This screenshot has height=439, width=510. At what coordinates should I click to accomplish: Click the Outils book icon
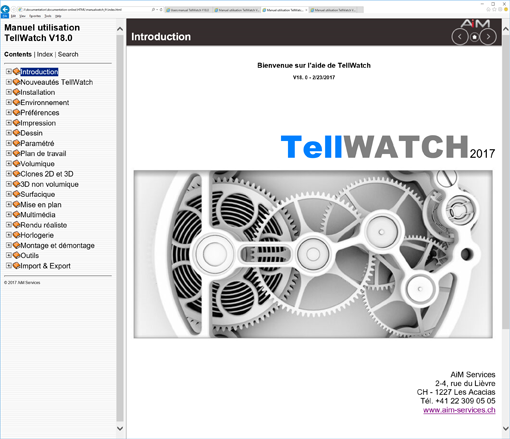tap(16, 255)
